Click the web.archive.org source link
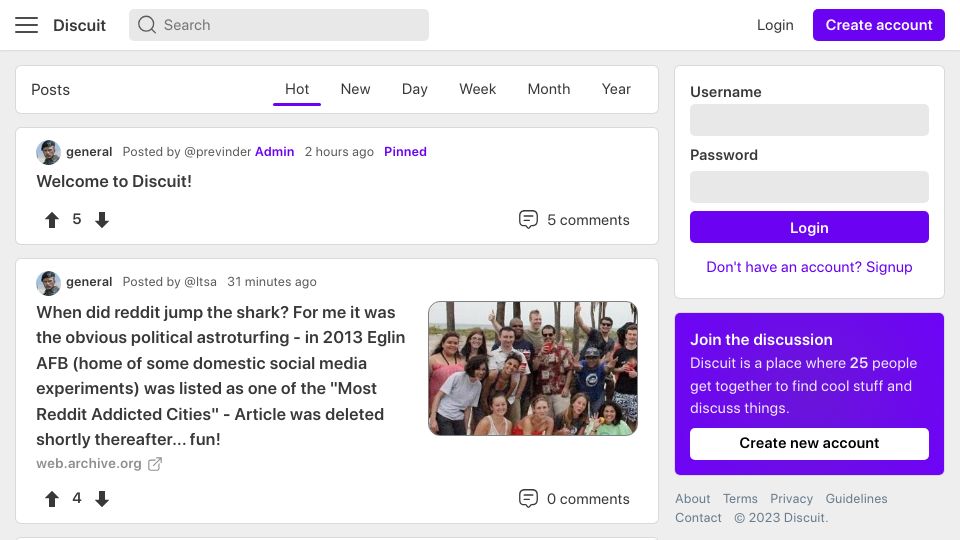 click(89, 463)
